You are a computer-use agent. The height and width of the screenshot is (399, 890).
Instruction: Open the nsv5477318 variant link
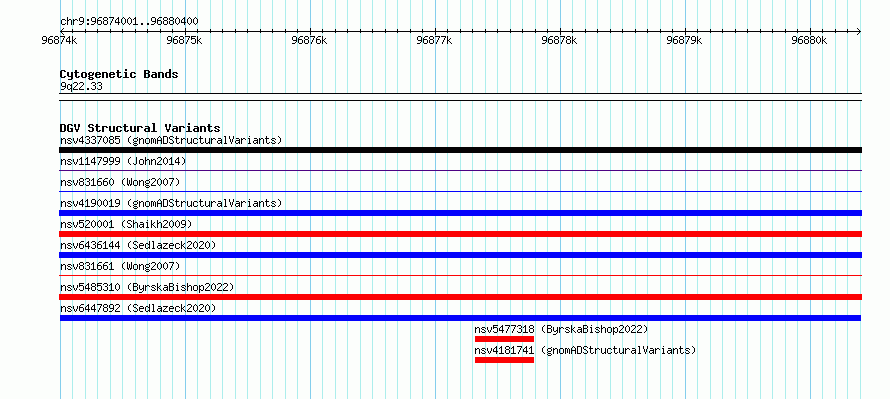[x=504, y=329]
